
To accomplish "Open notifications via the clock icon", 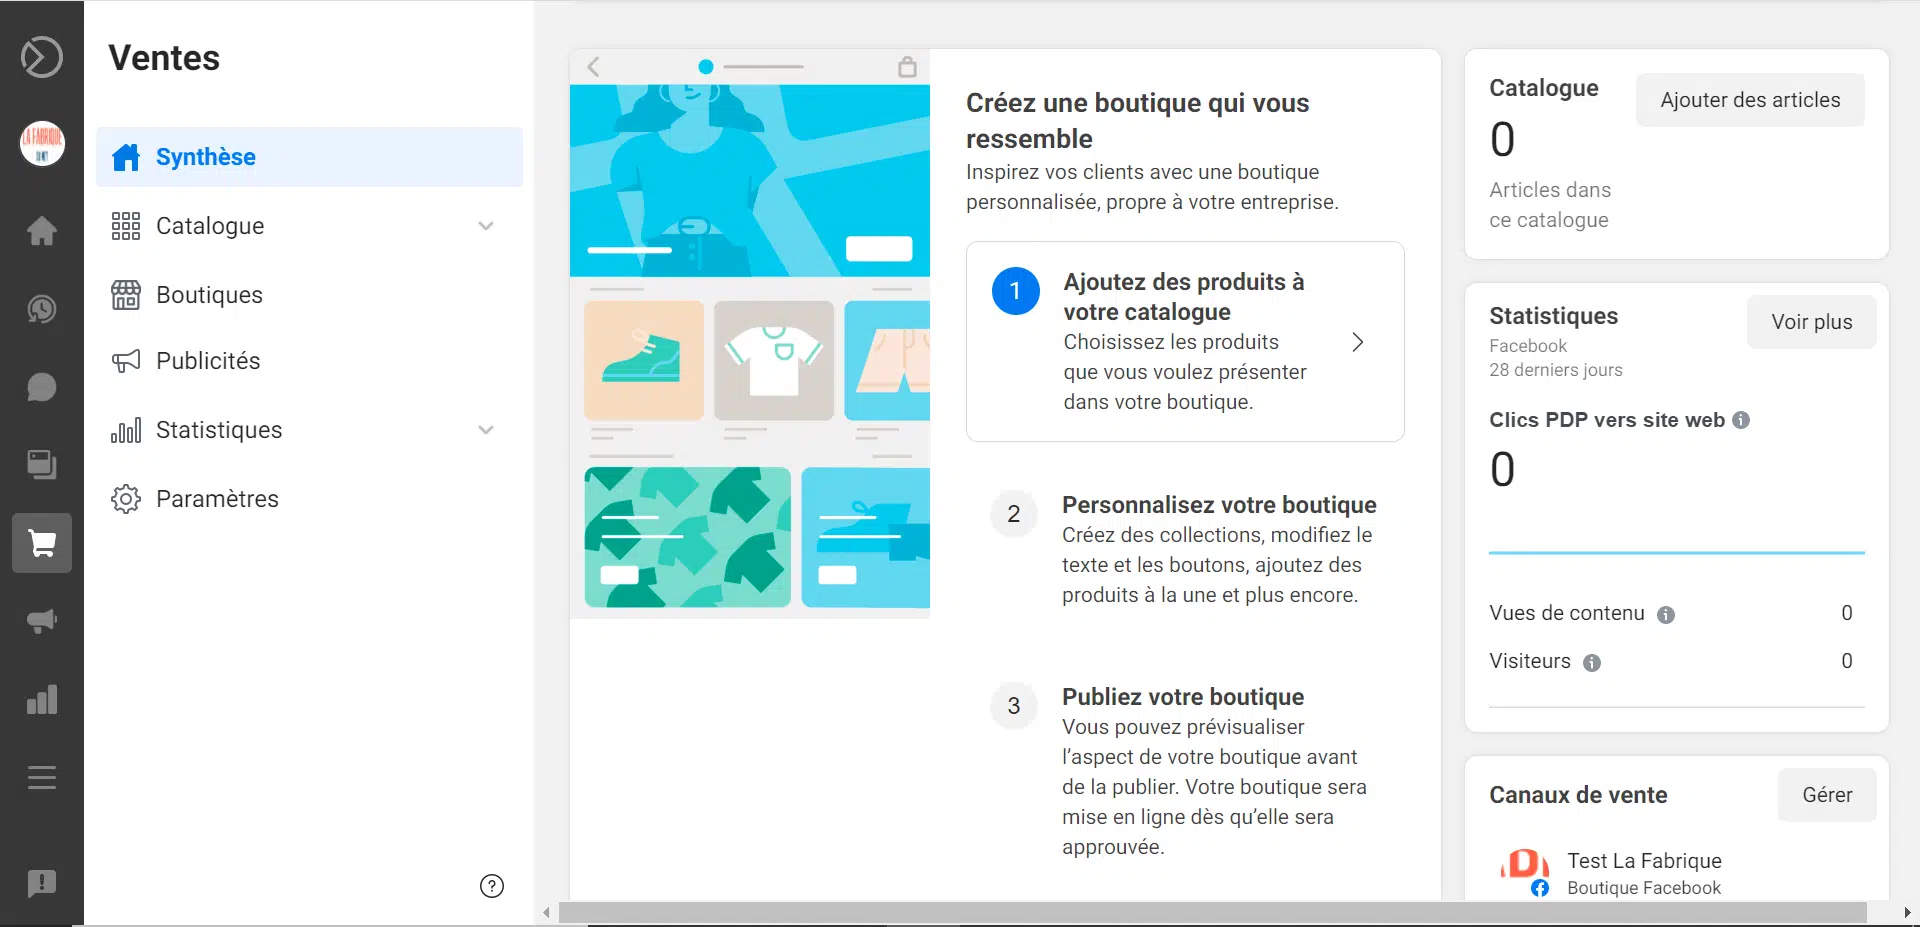I will [41, 309].
